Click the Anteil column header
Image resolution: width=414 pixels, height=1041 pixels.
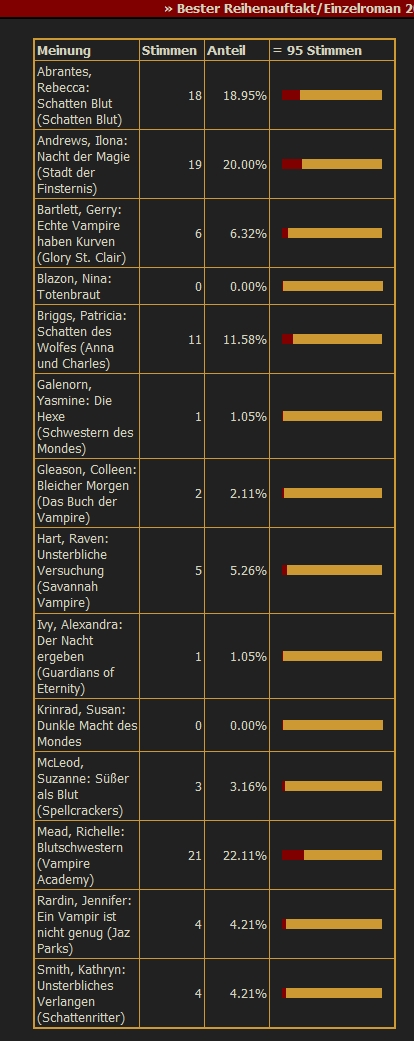pyautogui.click(x=226, y=50)
